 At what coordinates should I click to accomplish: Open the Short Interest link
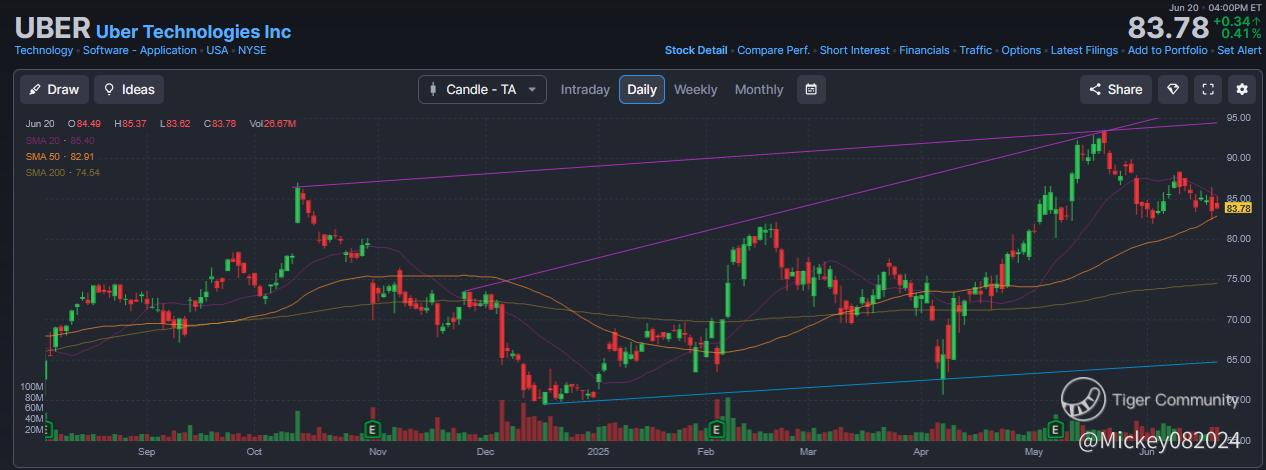click(855, 50)
